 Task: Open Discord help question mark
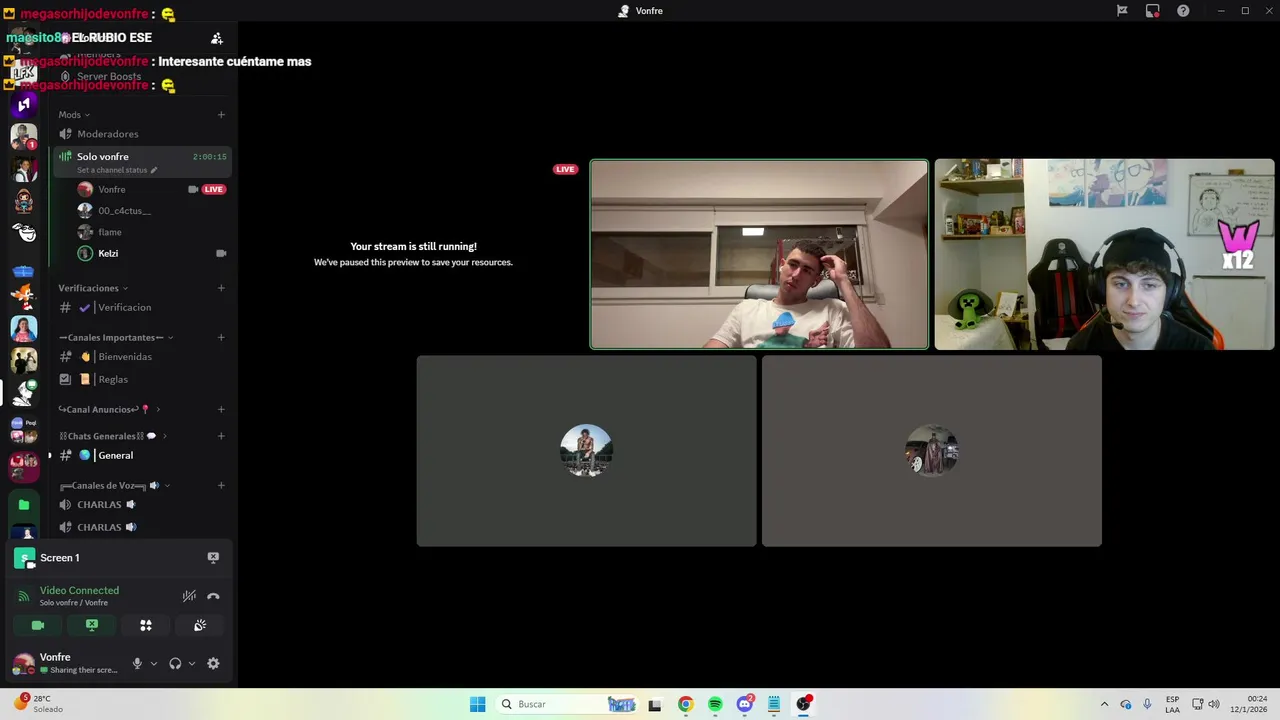[1184, 11]
